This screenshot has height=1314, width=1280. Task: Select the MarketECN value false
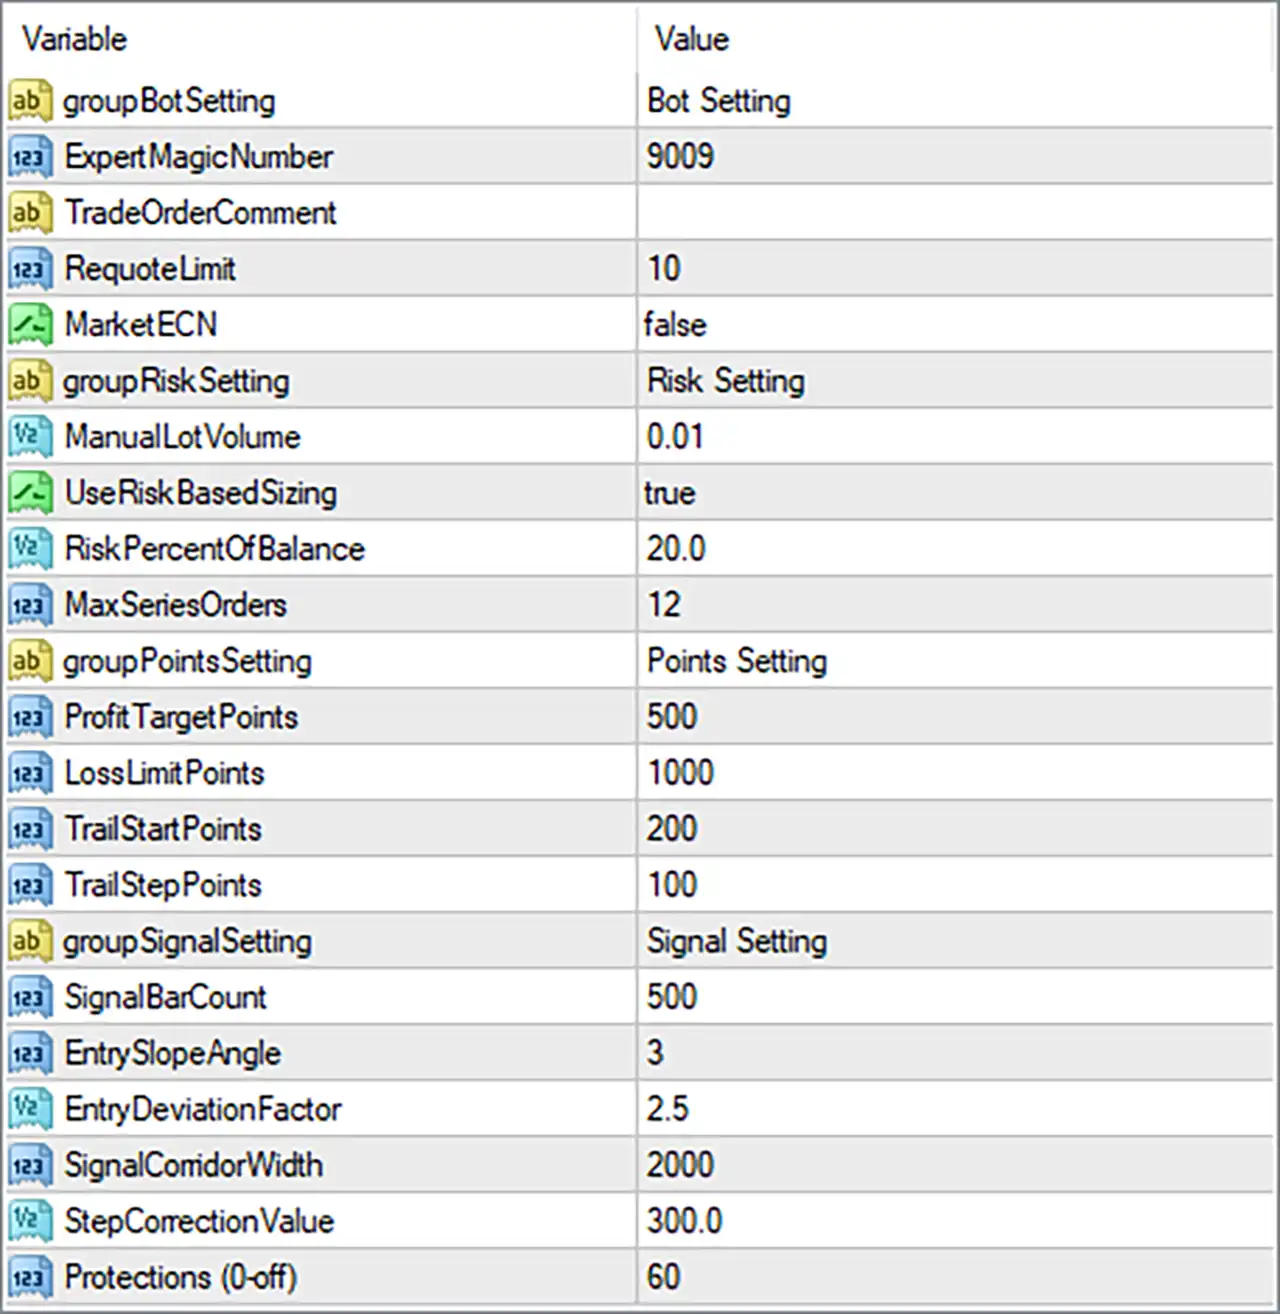point(675,325)
